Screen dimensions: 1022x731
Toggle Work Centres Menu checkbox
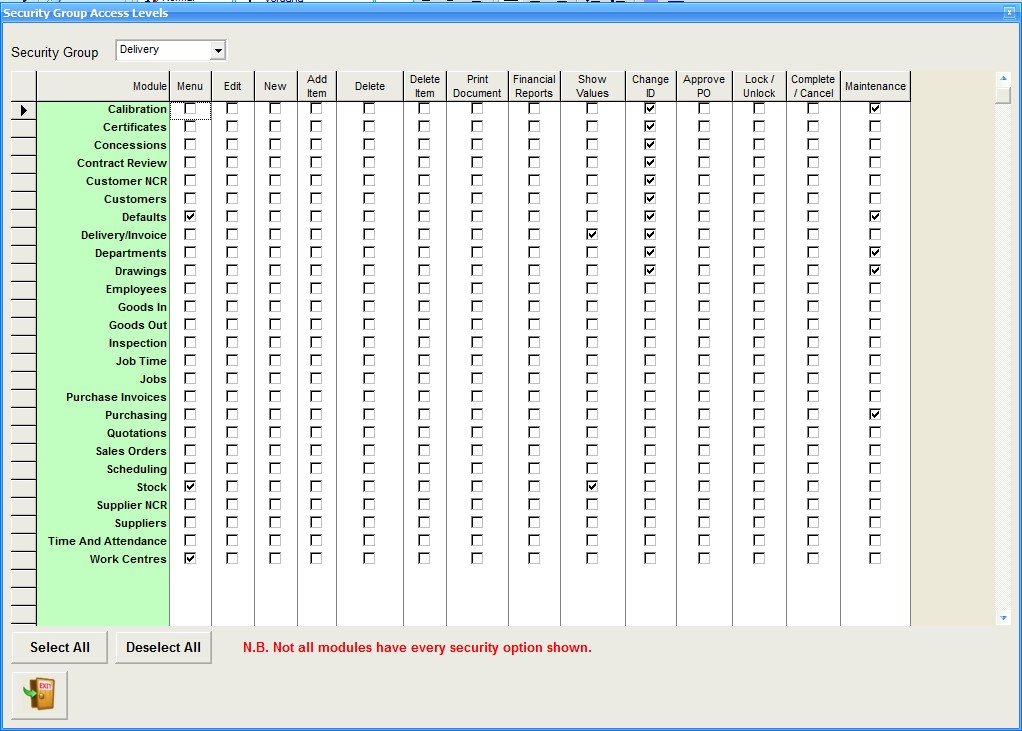[x=190, y=559]
